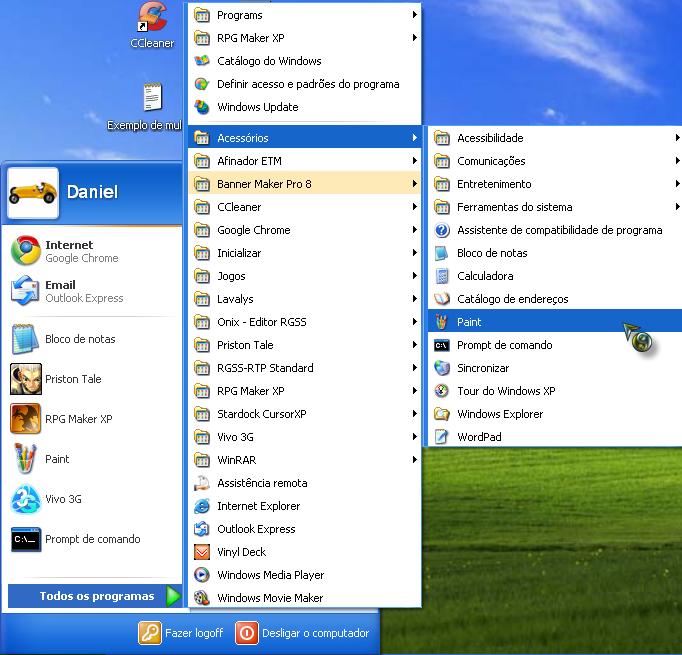
Task: Click the Catálogo de endereços icon
Action: [x=442, y=299]
